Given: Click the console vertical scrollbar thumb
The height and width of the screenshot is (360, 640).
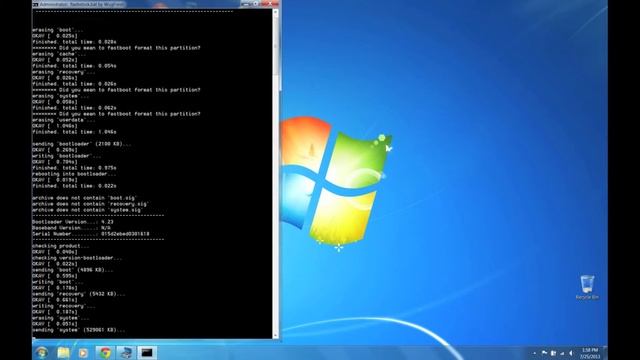Looking at the screenshot, I should tap(276, 45).
